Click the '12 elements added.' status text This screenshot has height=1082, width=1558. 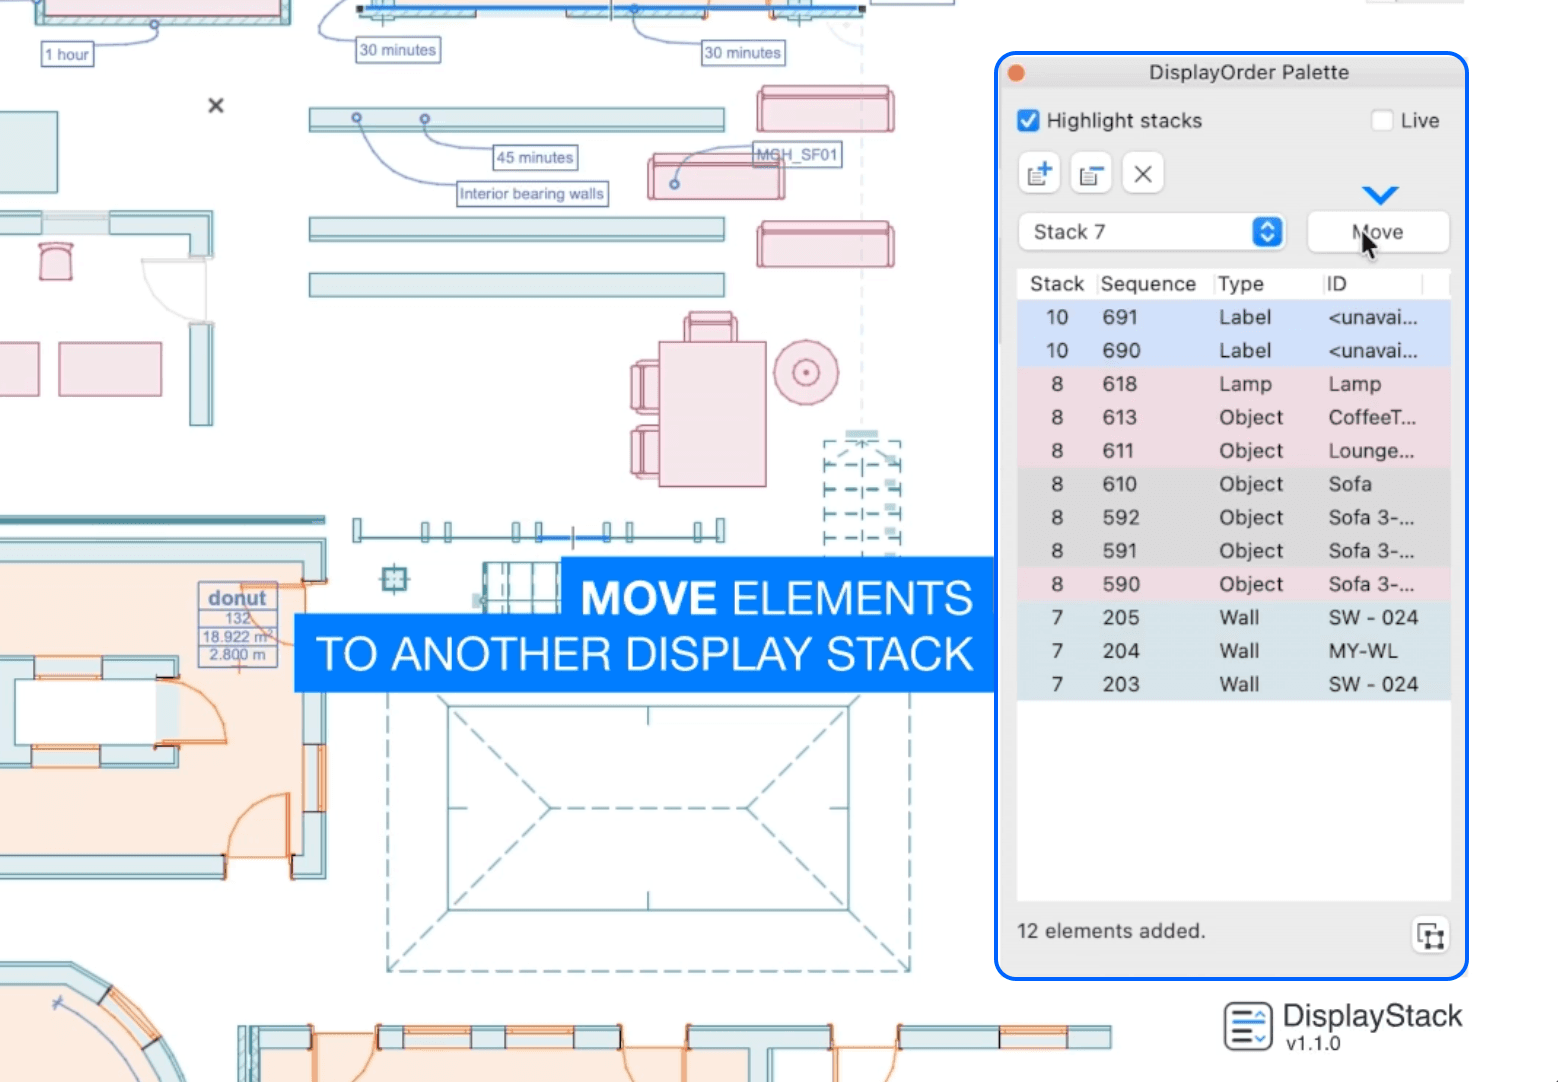point(1111,931)
